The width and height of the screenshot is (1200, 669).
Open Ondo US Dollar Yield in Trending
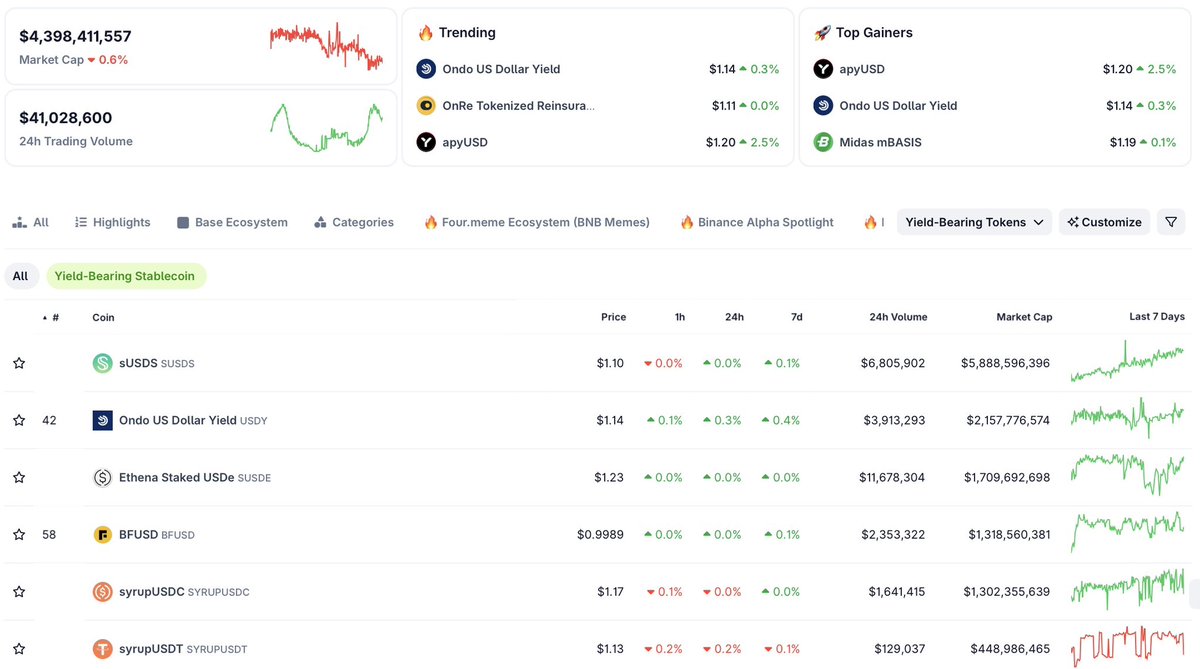click(501, 69)
